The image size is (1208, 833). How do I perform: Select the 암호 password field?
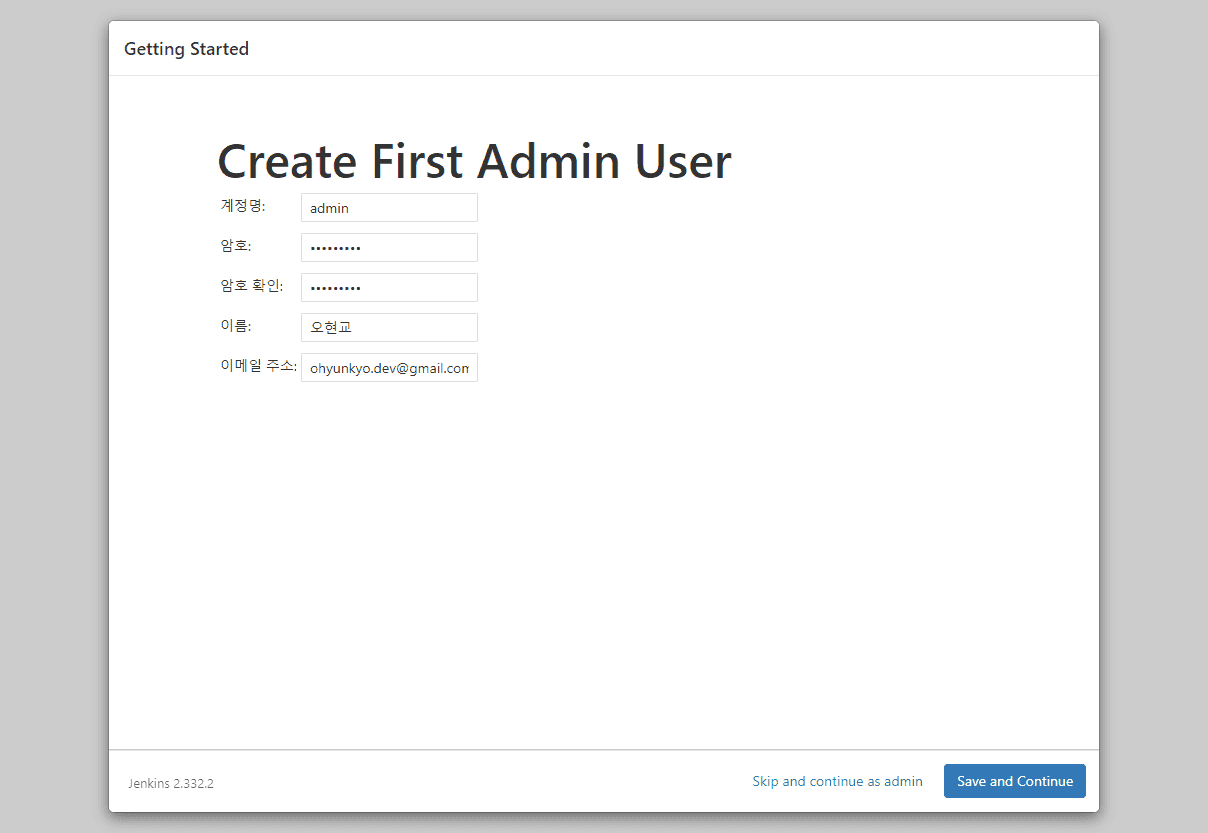(389, 248)
